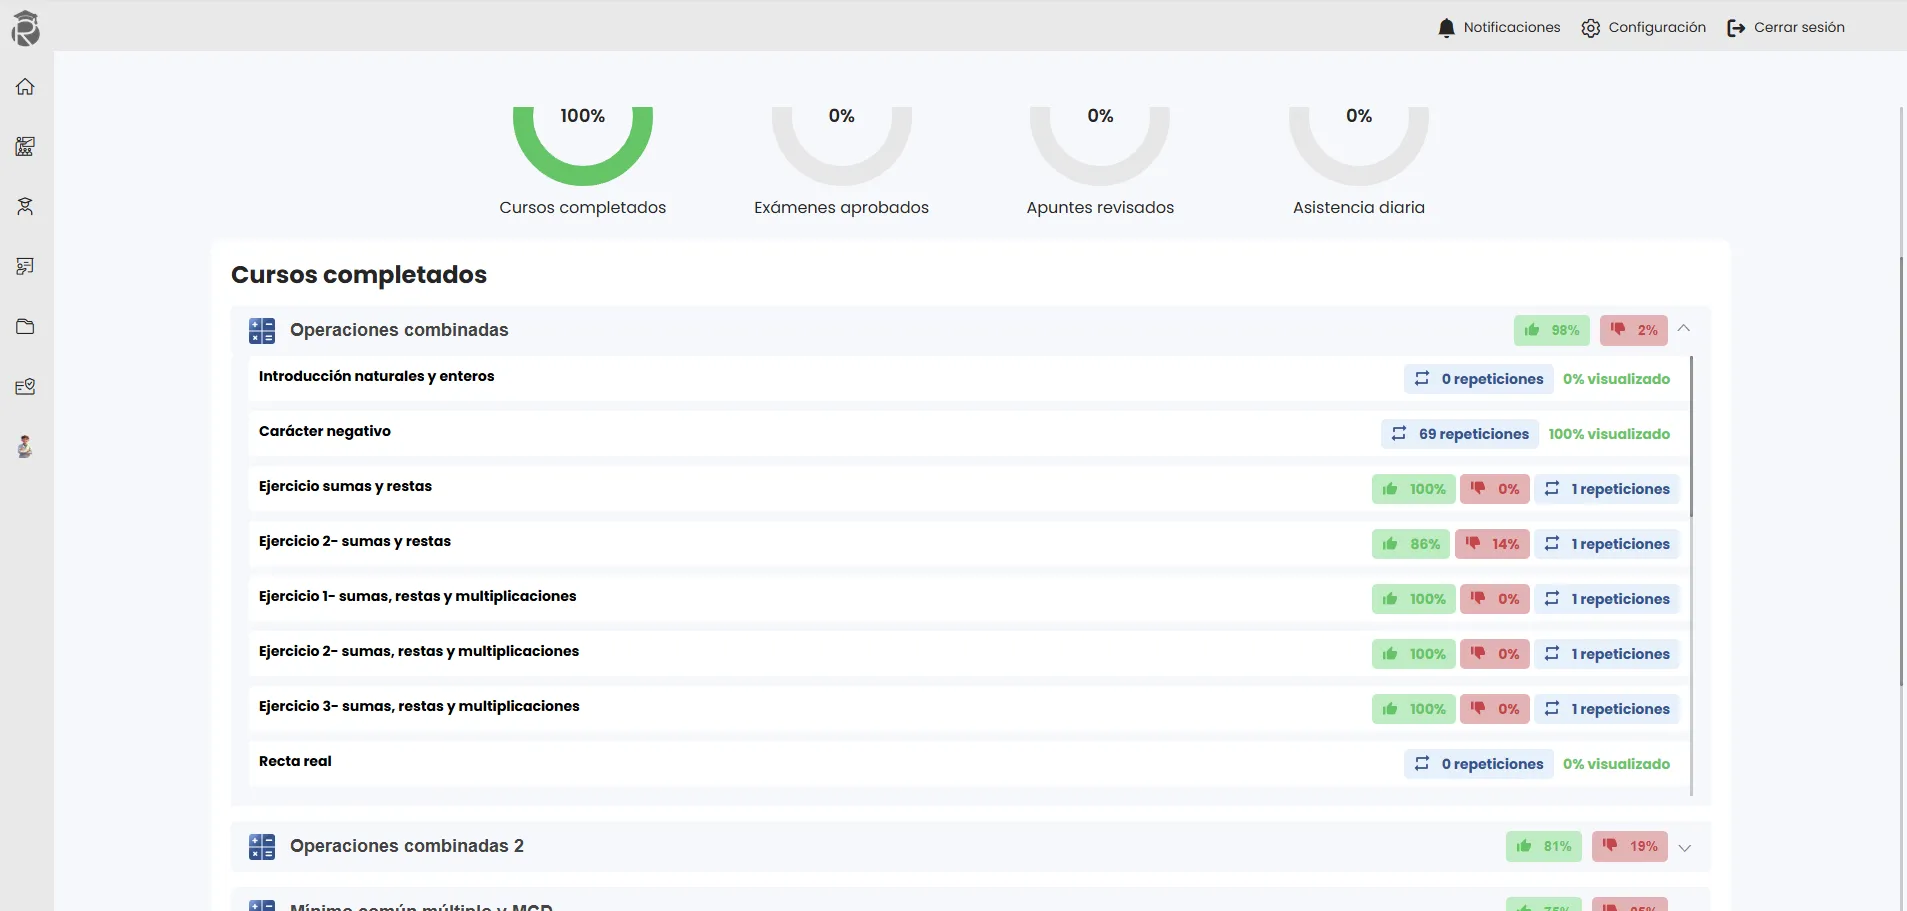Open Configuración settings
The width and height of the screenshot is (1907, 911).
1644,28
